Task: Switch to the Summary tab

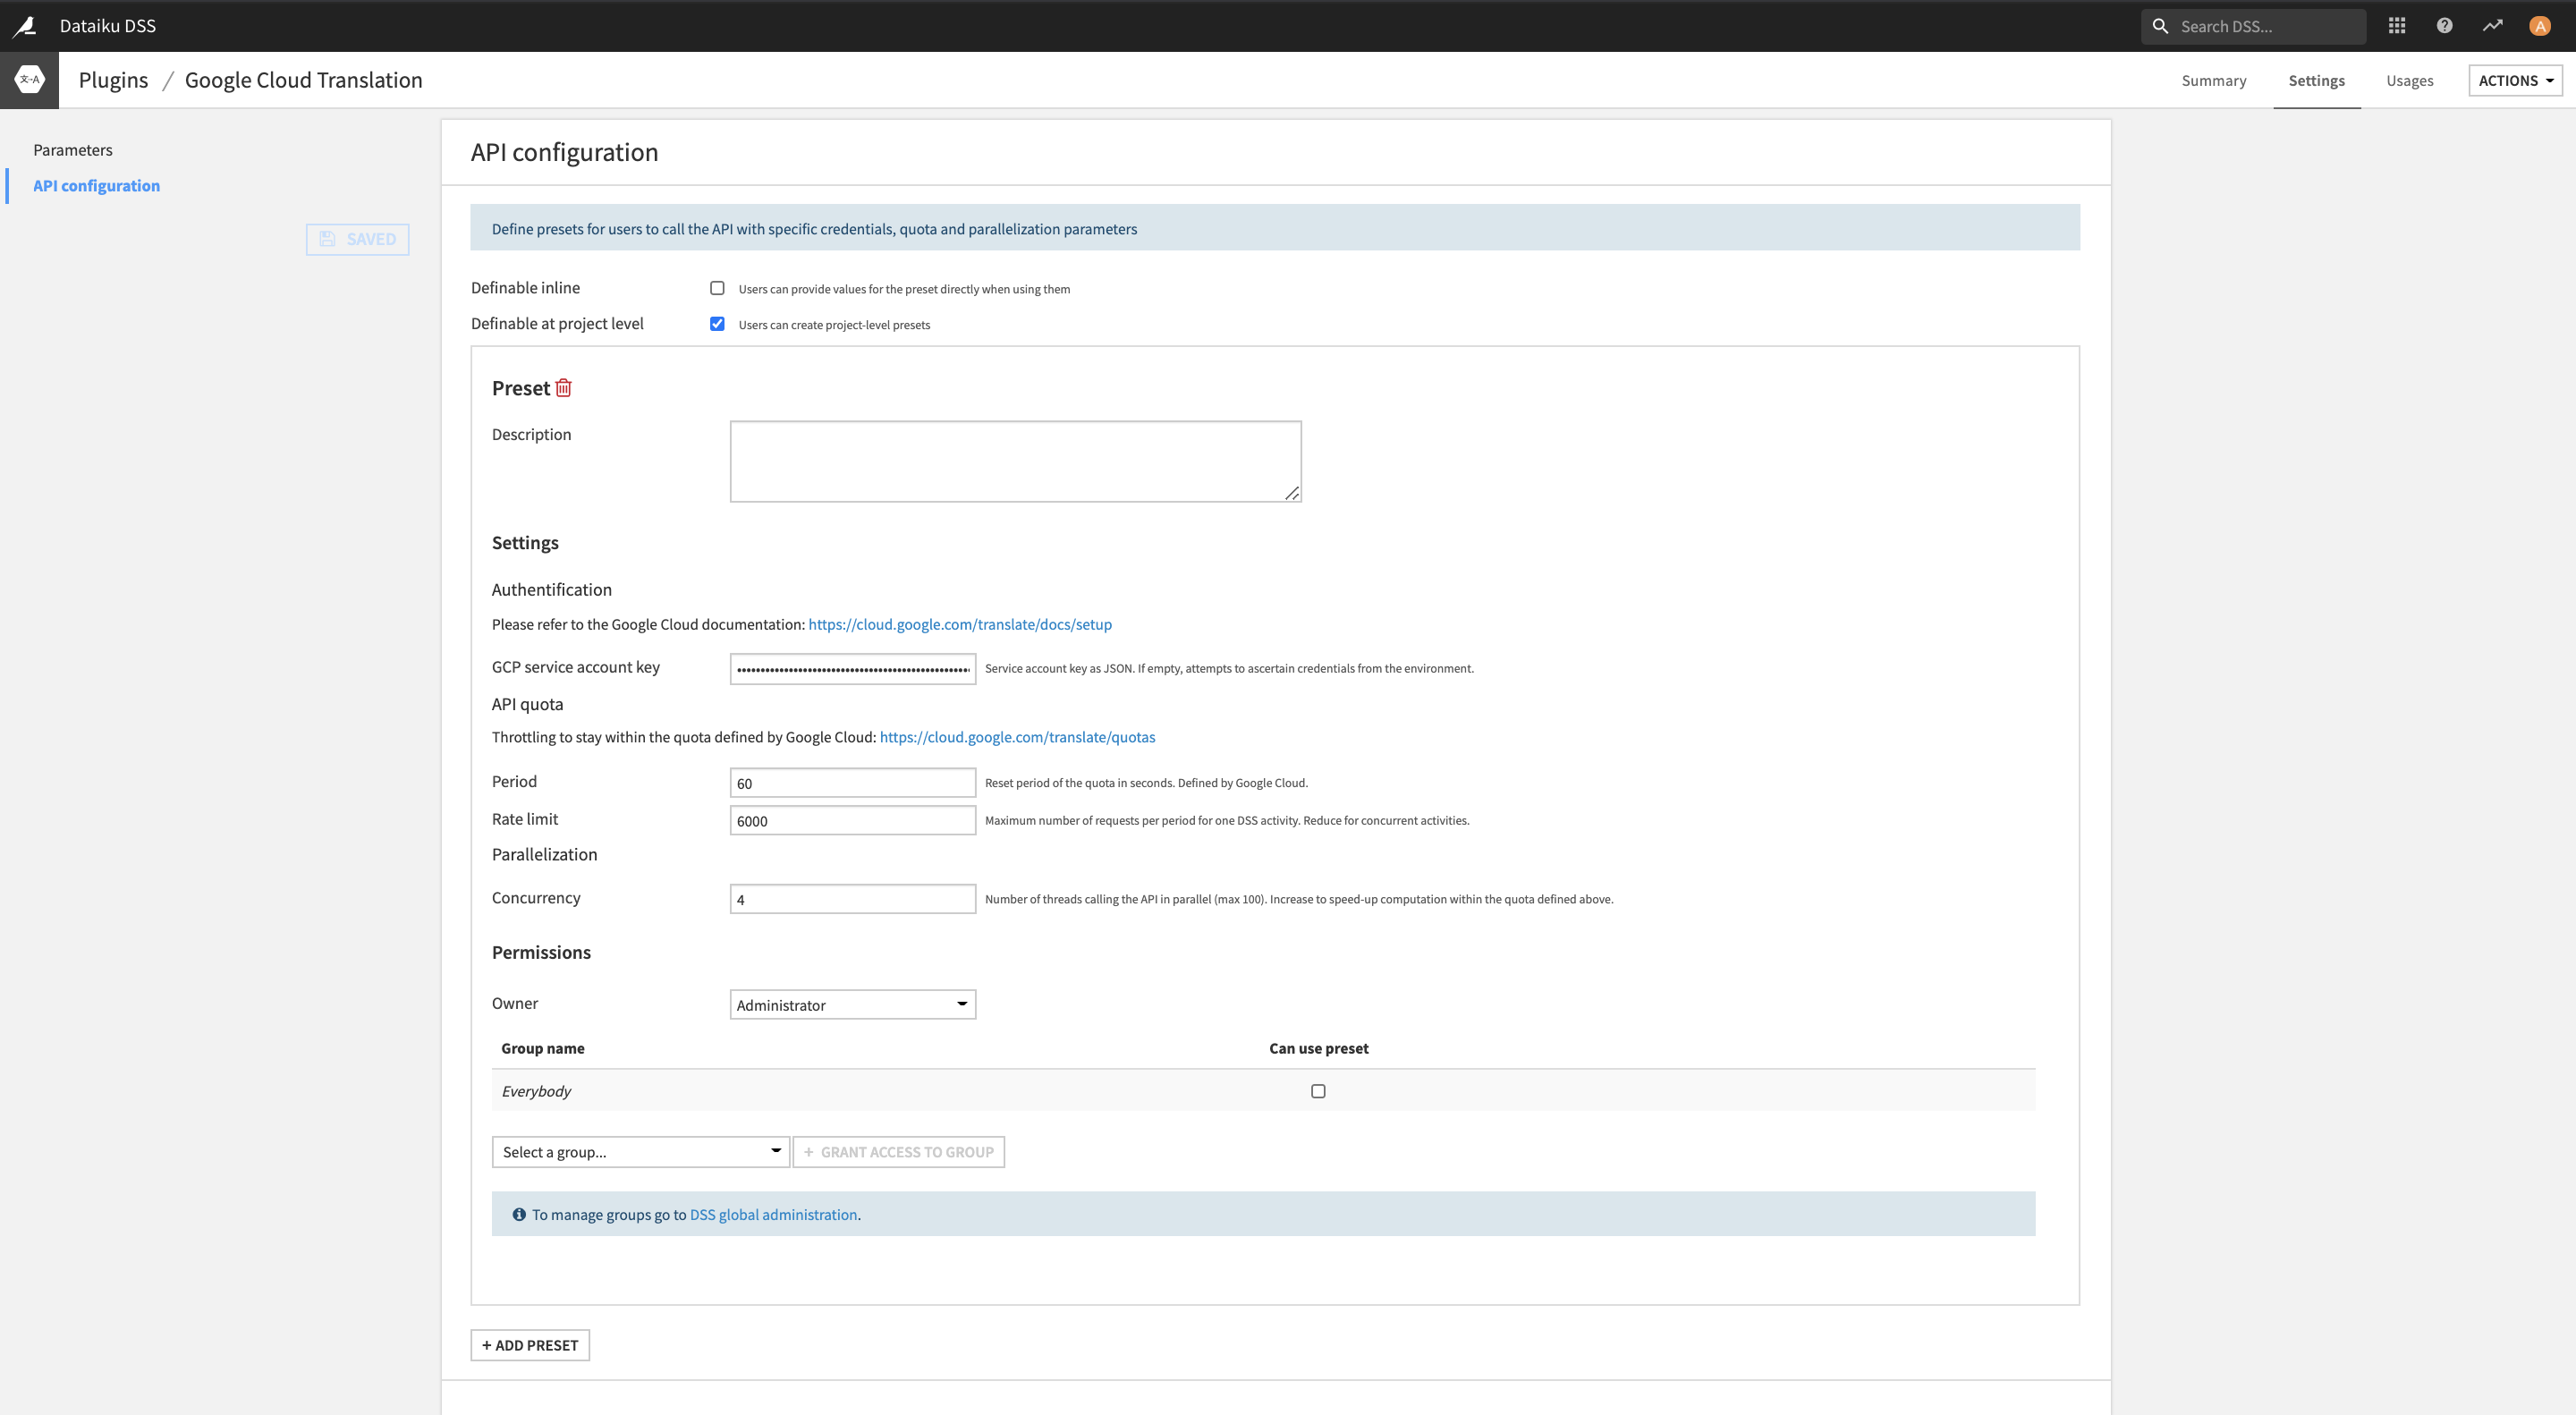Action: click(x=2213, y=80)
